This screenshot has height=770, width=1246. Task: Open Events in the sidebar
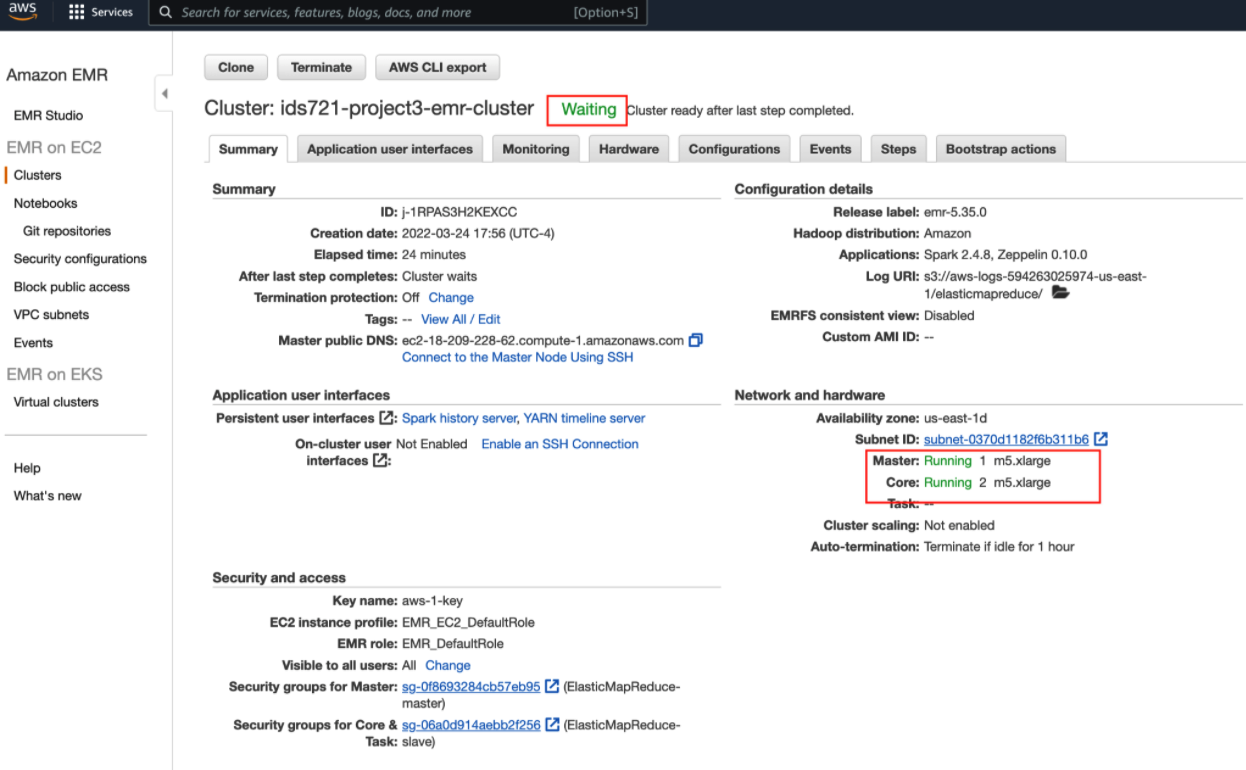pyautogui.click(x=33, y=342)
